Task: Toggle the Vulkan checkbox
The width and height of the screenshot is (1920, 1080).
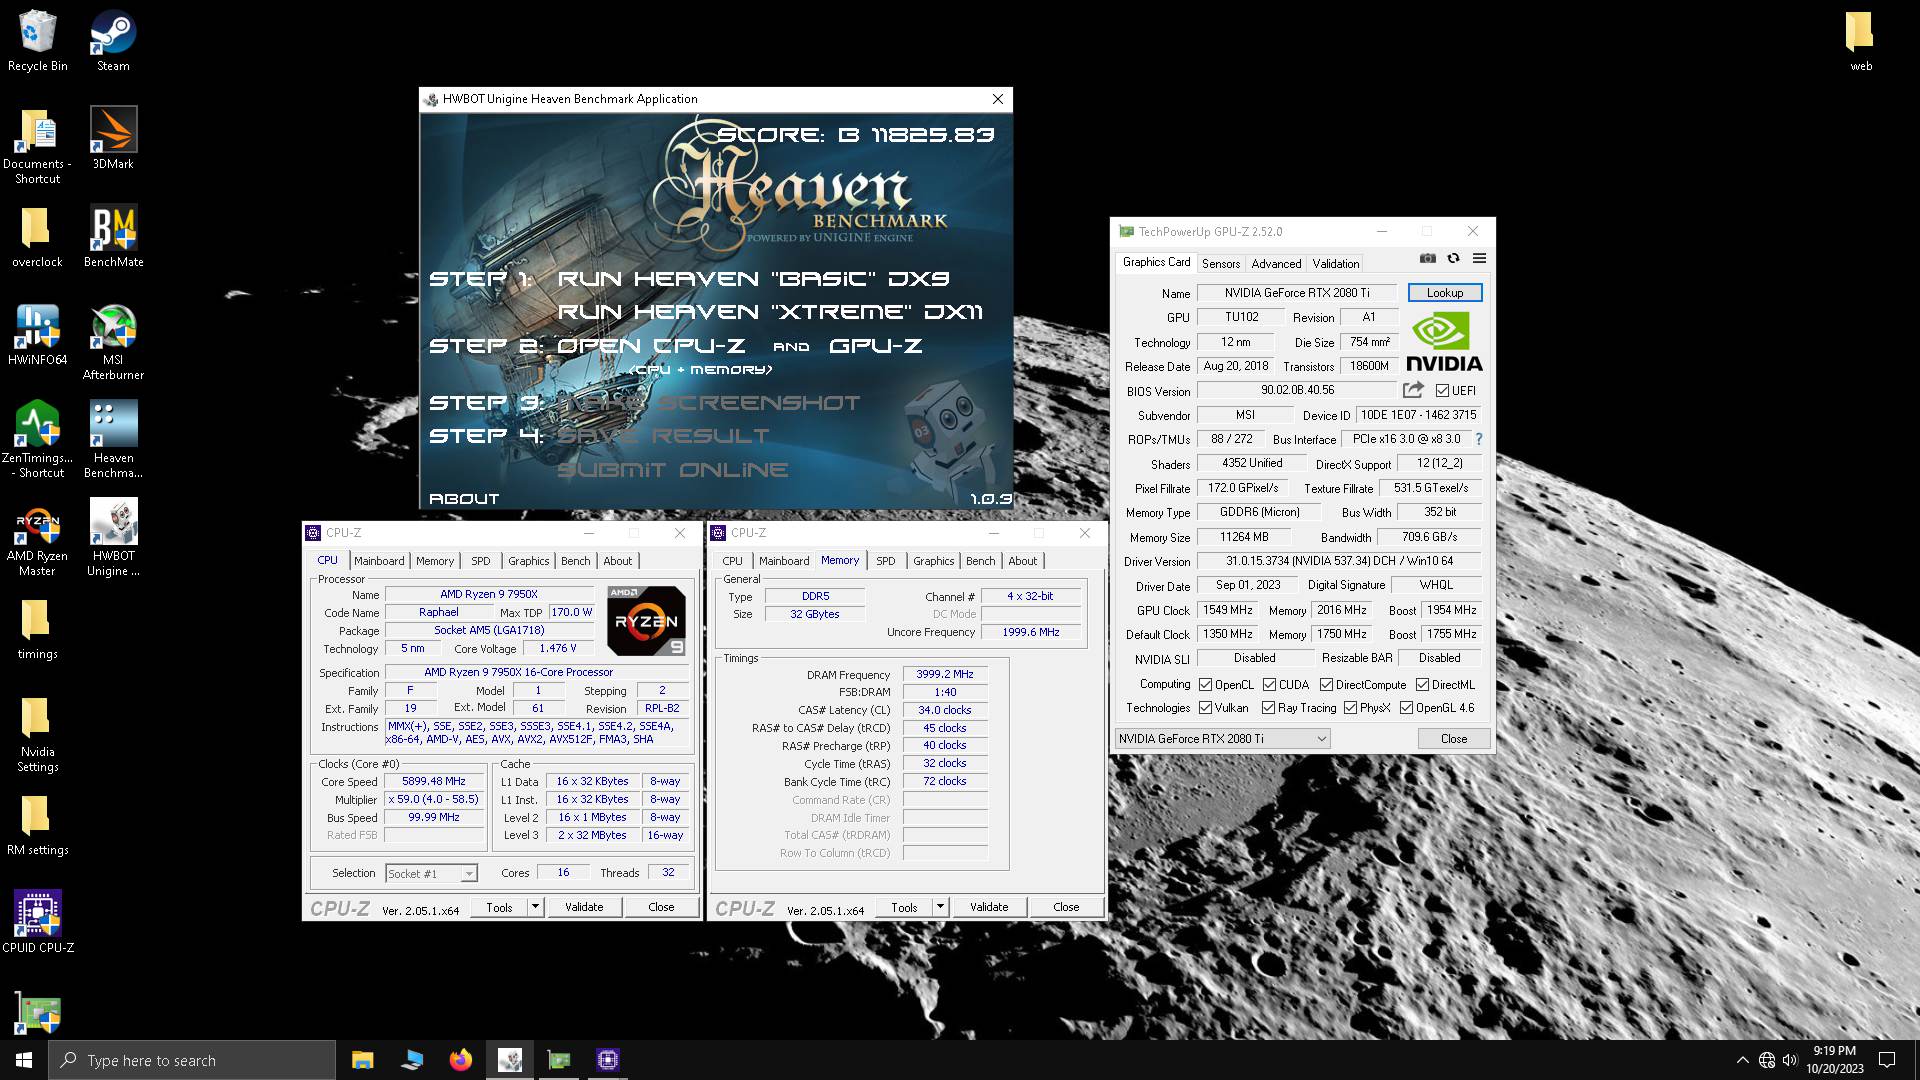Action: [x=1205, y=708]
